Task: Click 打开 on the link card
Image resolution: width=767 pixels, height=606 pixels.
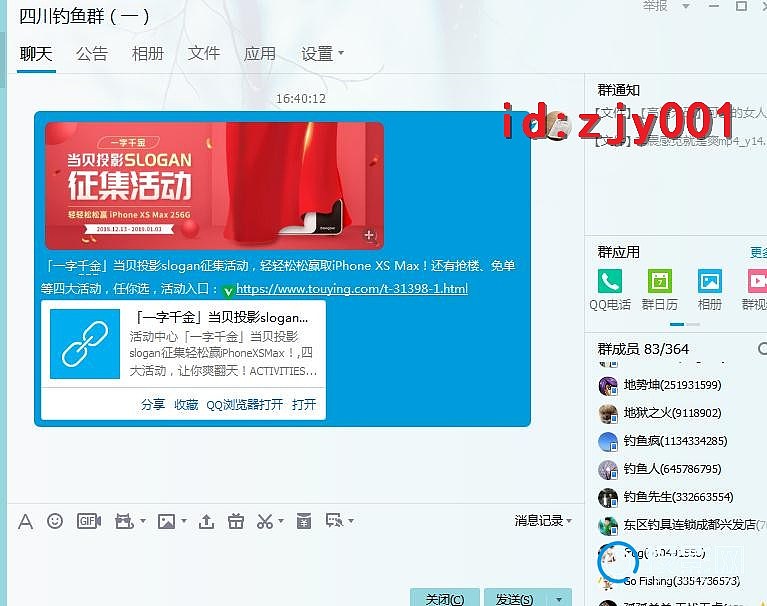Action: coord(304,404)
